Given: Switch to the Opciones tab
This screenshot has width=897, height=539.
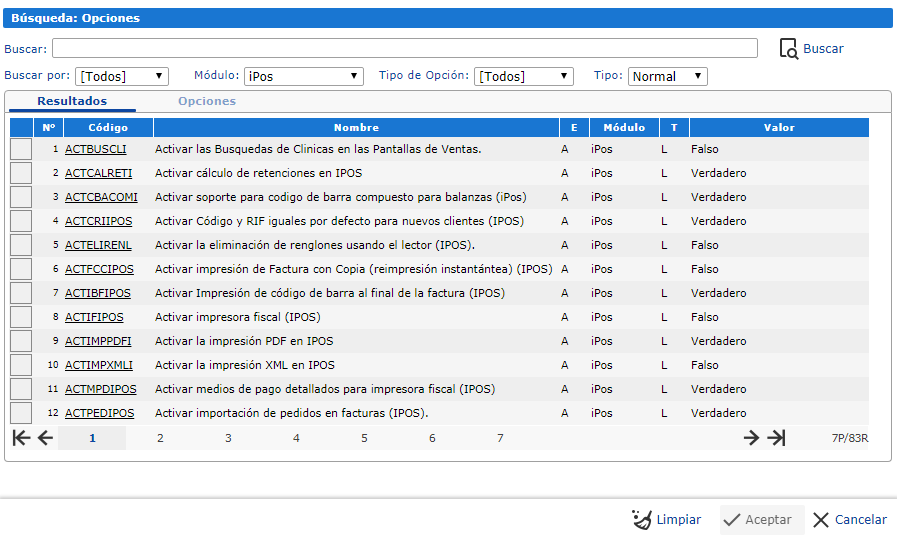Looking at the screenshot, I should click(207, 101).
